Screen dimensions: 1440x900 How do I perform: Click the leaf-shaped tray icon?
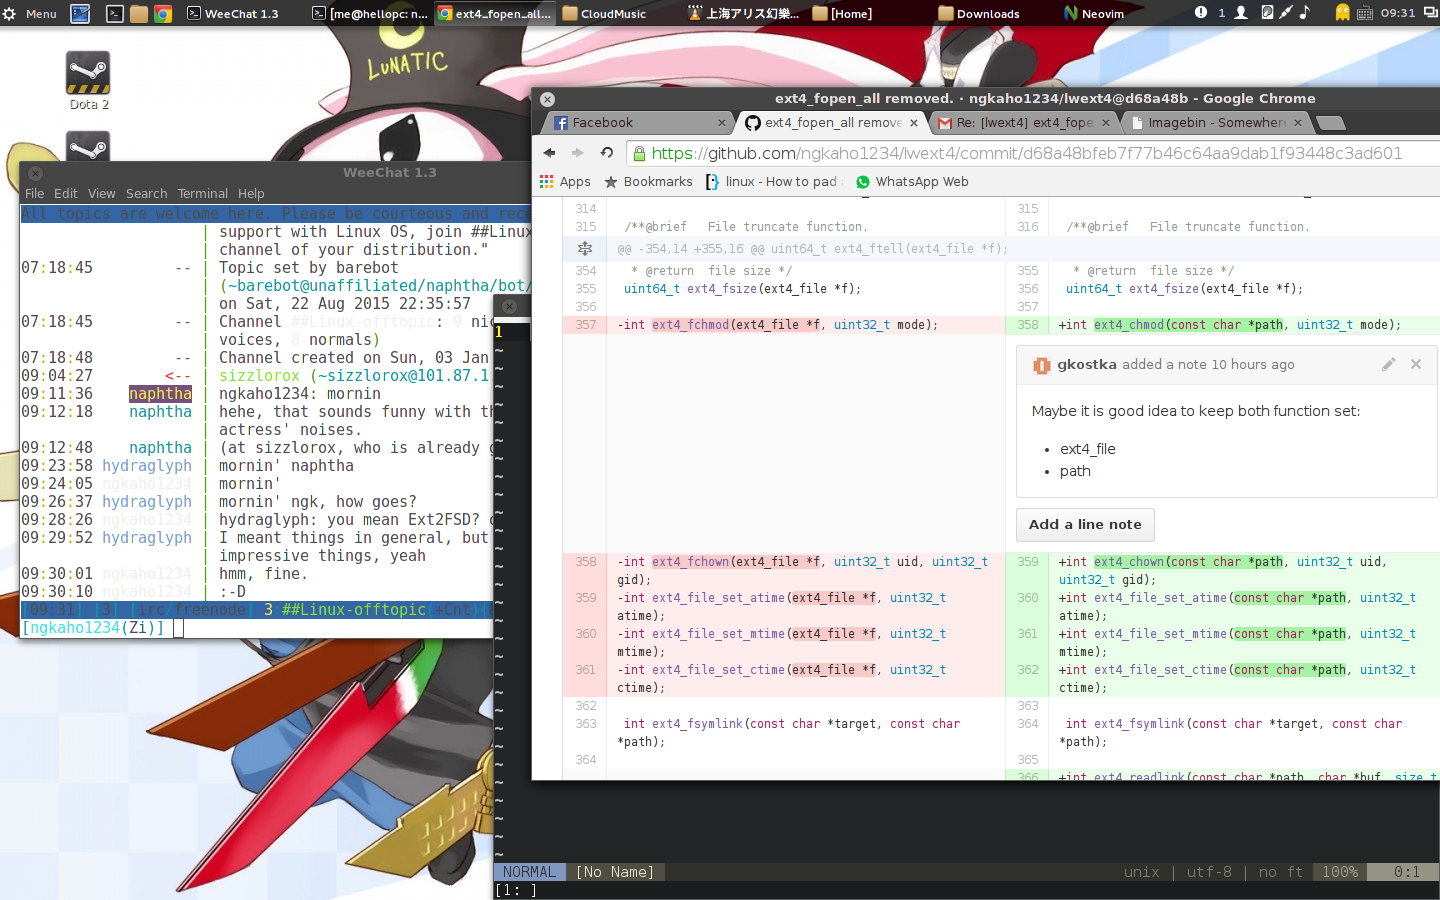coord(1267,12)
